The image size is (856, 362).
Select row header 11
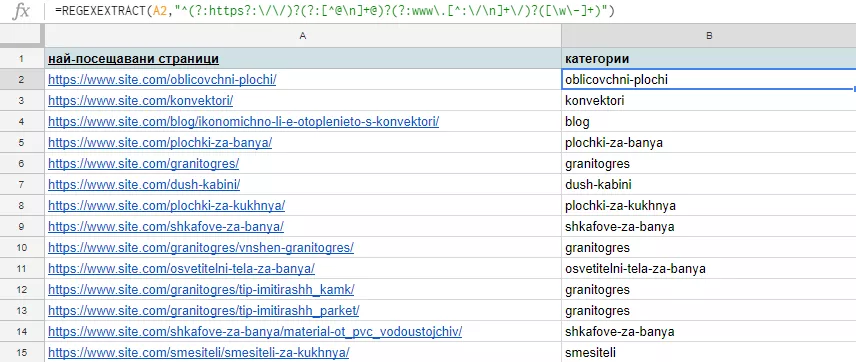[x=21, y=269]
